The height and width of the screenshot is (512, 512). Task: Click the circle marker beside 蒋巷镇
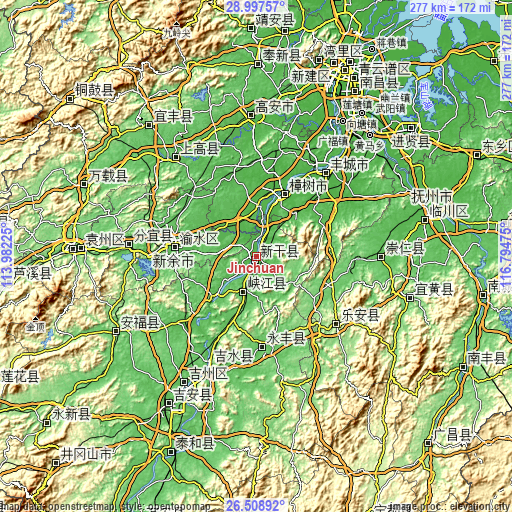pos(372,49)
